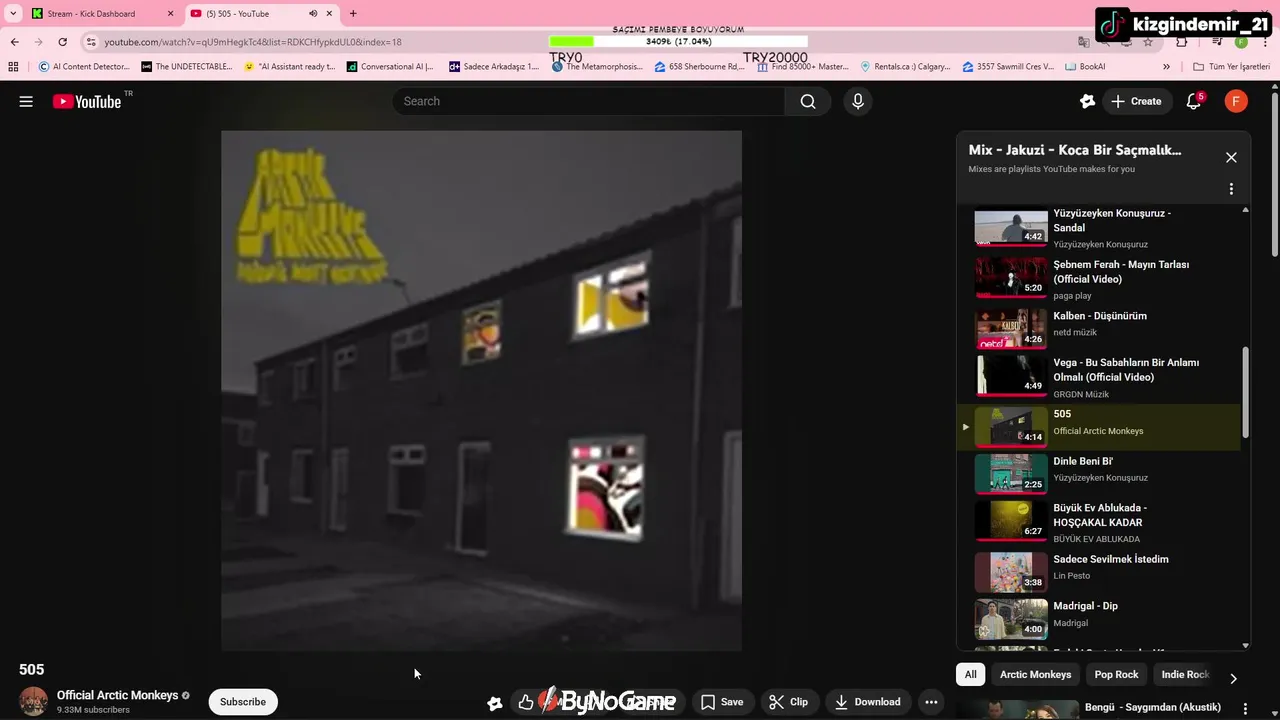Open more actions ellipsis under video
The width and height of the screenshot is (1280, 720).
click(931, 702)
